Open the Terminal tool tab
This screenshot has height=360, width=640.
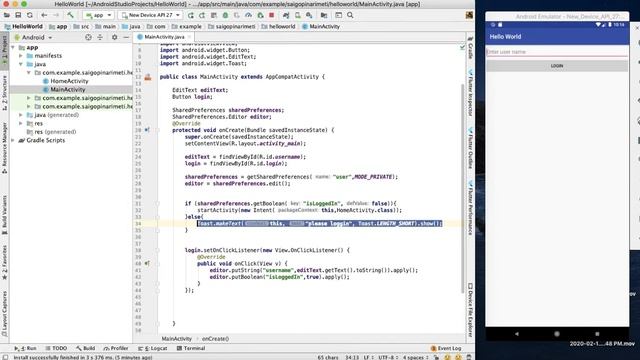click(191, 348)
